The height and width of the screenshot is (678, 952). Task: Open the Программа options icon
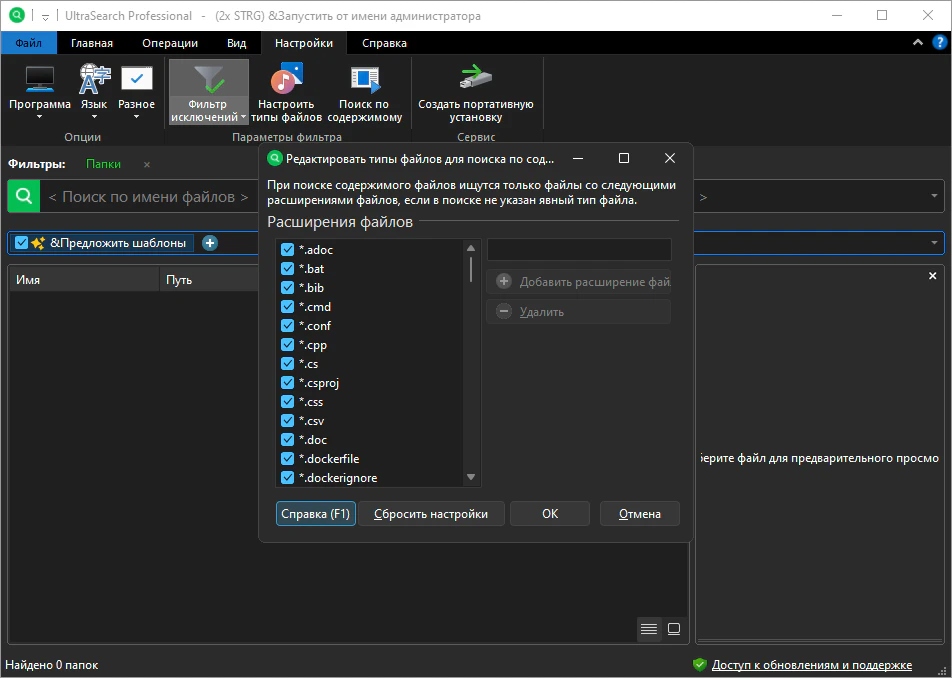coord(40,80)
